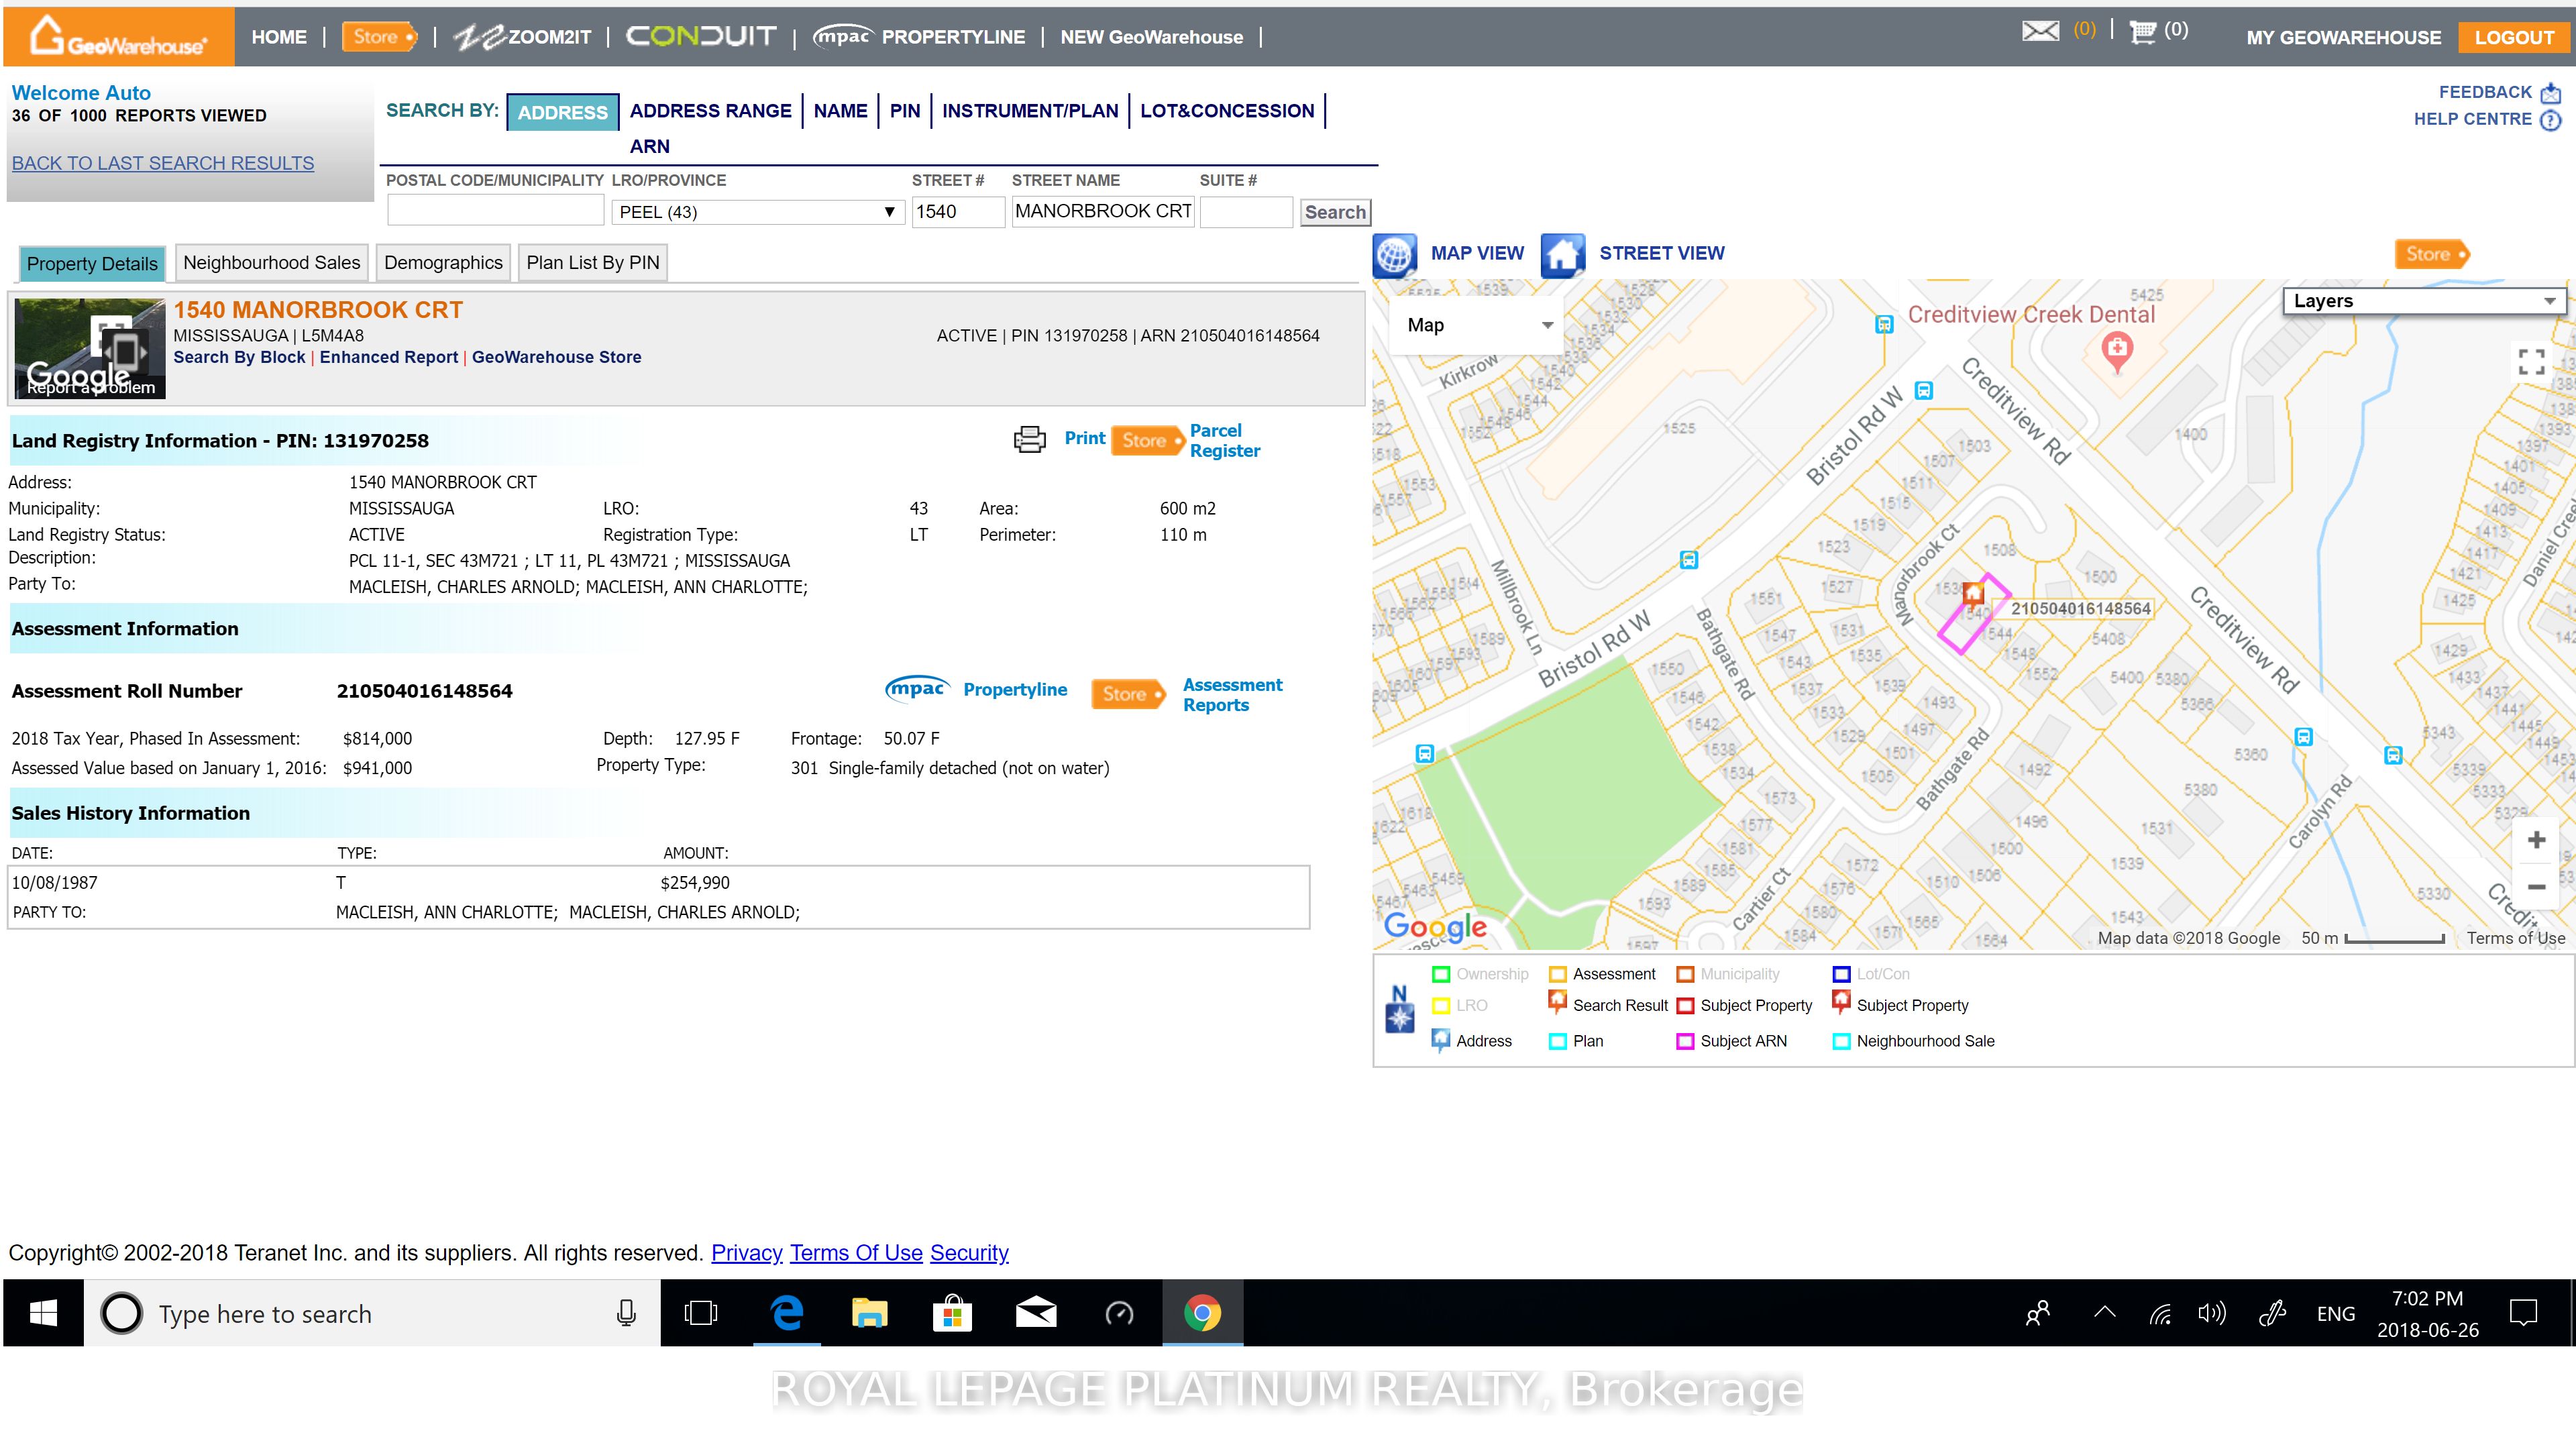The width and height of the screenshot is (2576, 1449).
Task: Click the Street Name input field
Action: click(x=1103, y=212)
